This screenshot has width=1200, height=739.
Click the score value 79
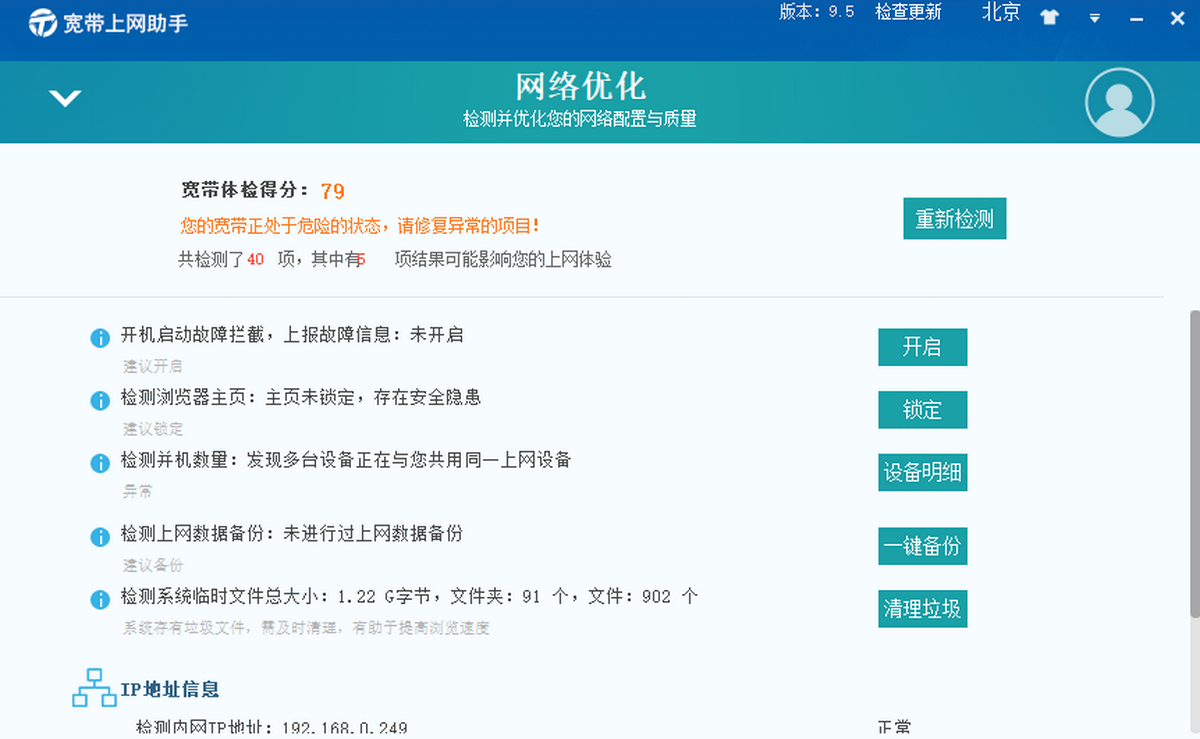pos(333,191)
